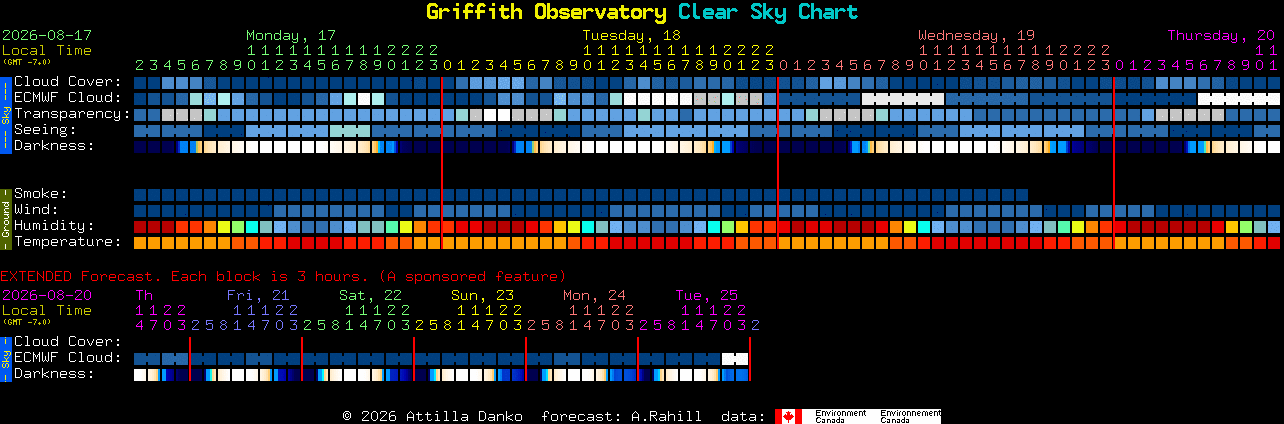The height and width of the screenshot is (424, 1284).
Task: Click the 'Tuesday, 18' day header
Action: click(632, 34)
